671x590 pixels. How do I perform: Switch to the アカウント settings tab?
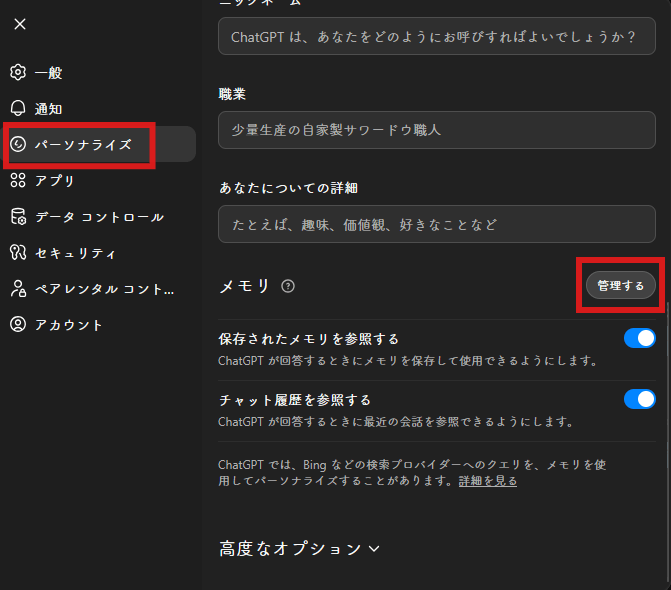click(x=68, y=325)
